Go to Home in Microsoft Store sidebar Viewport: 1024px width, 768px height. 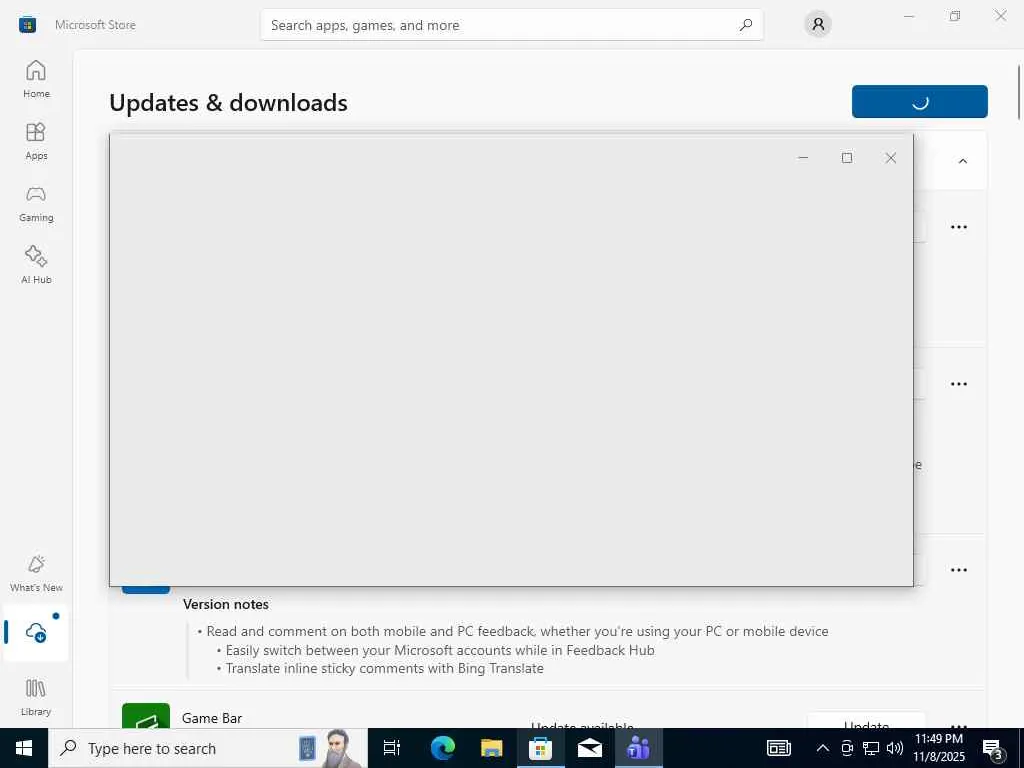[x=36, y=78]
